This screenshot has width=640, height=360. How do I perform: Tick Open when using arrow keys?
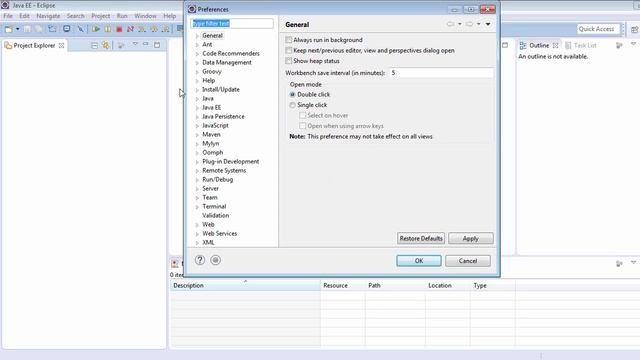302,126
